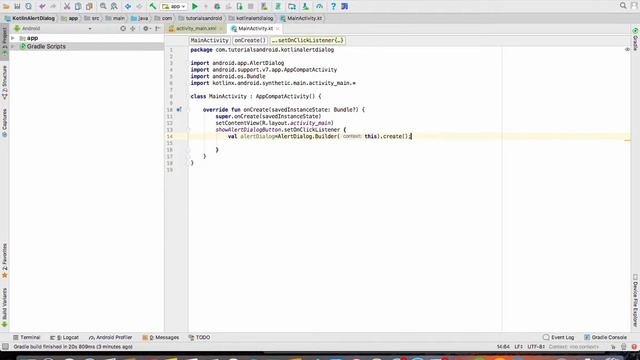Close the MainActivity.kt editor tab
Screen dimensions: 640x360
tap(278, 29)
